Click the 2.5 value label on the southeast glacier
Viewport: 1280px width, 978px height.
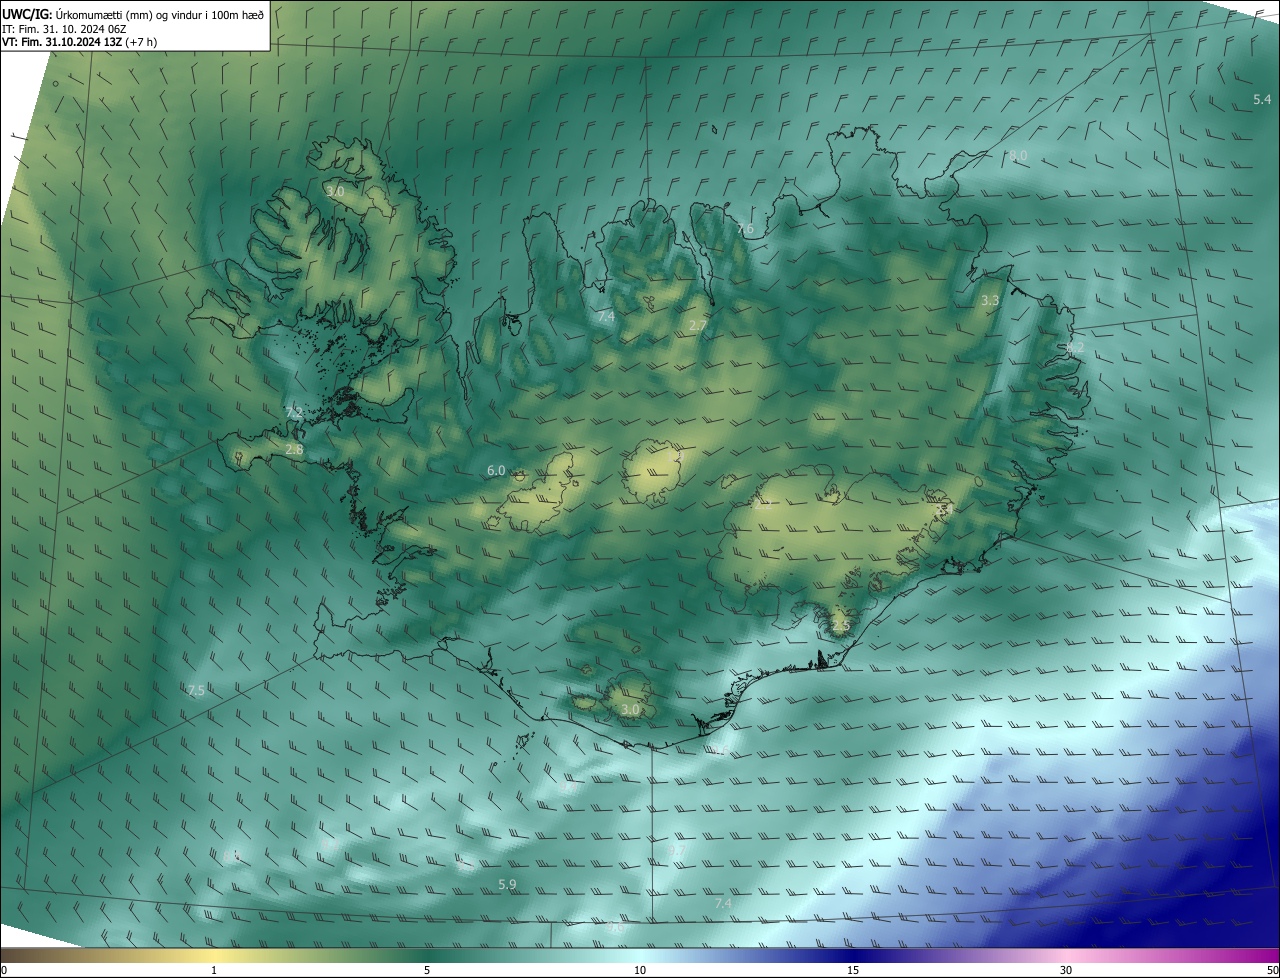(x=840, y=626)
